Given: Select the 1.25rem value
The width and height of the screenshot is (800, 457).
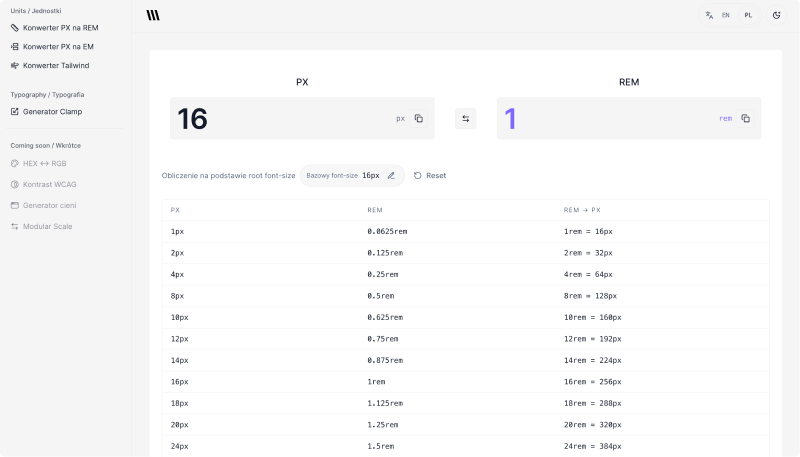Looking at the screenshot, I should 383,424.
